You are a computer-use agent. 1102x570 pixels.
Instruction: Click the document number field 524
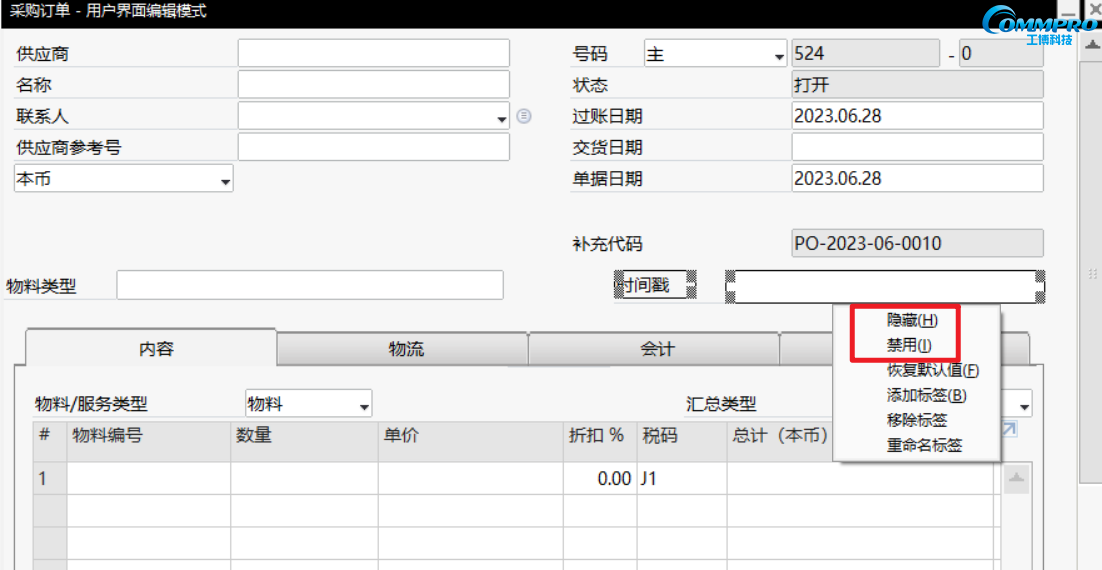tap(865, 53)
